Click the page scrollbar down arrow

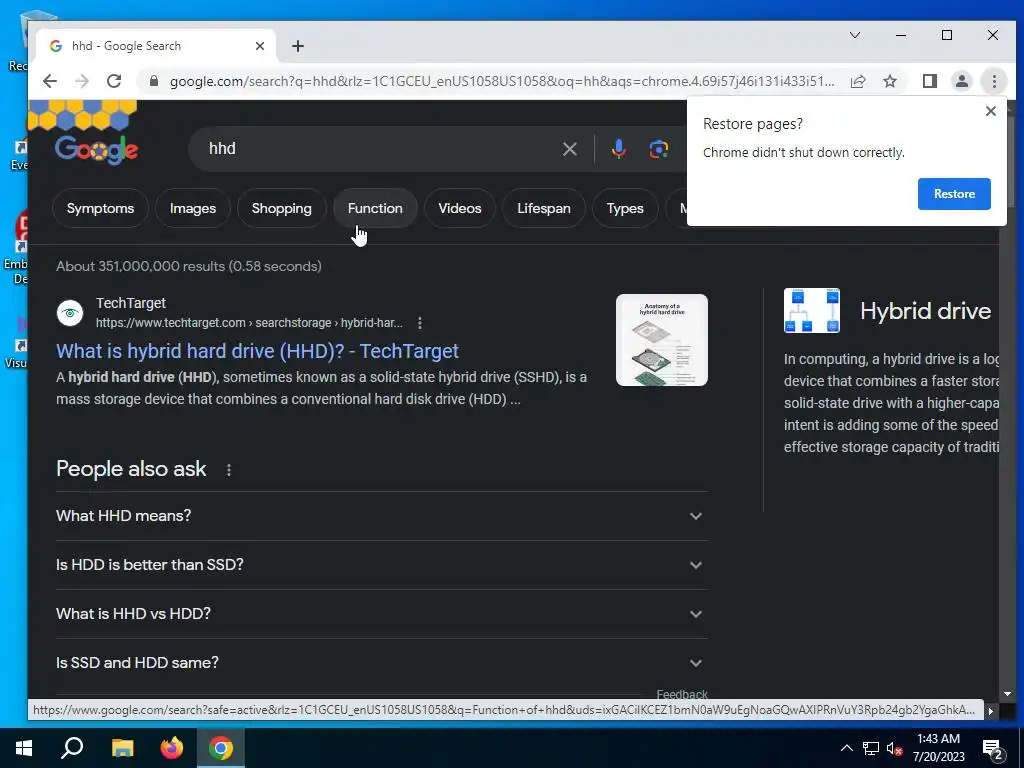1007,694
